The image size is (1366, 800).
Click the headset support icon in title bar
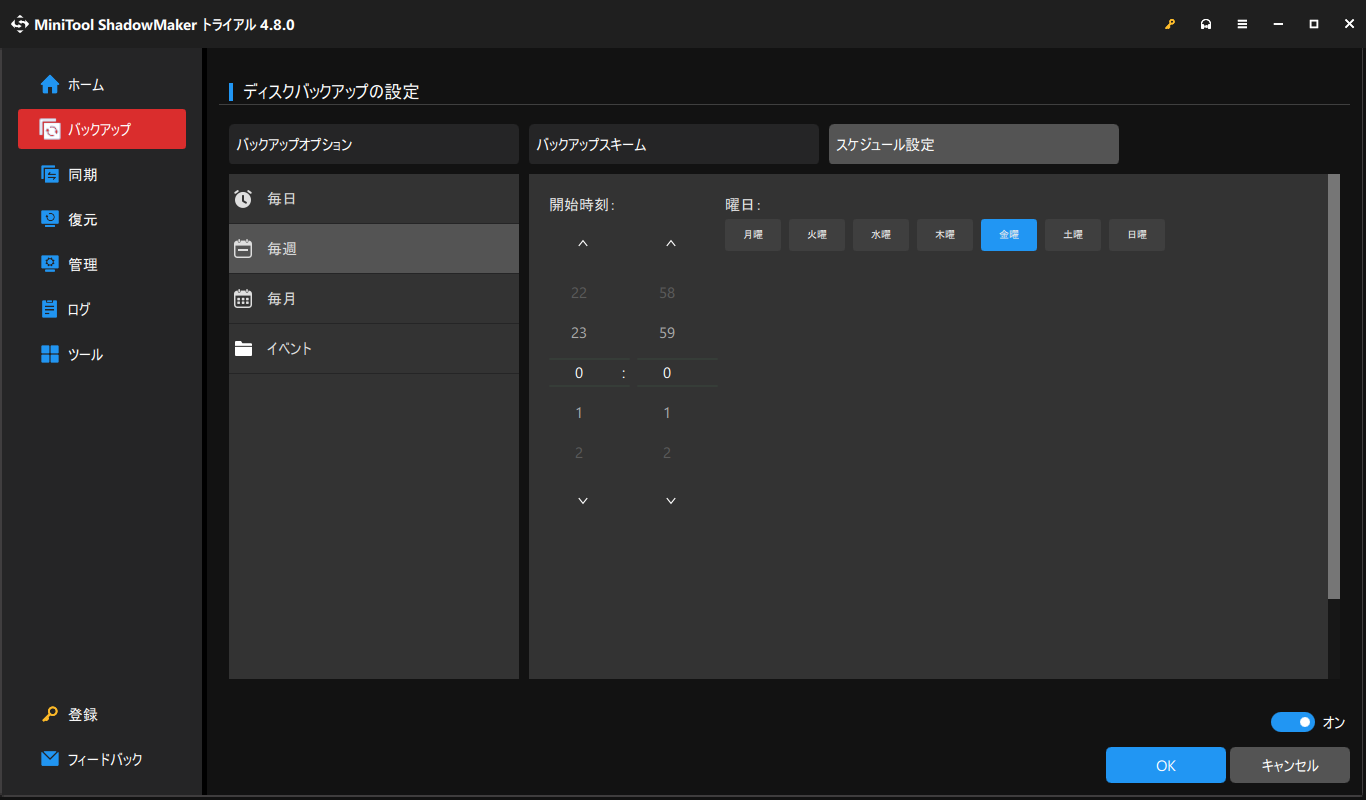point(1206,24)
